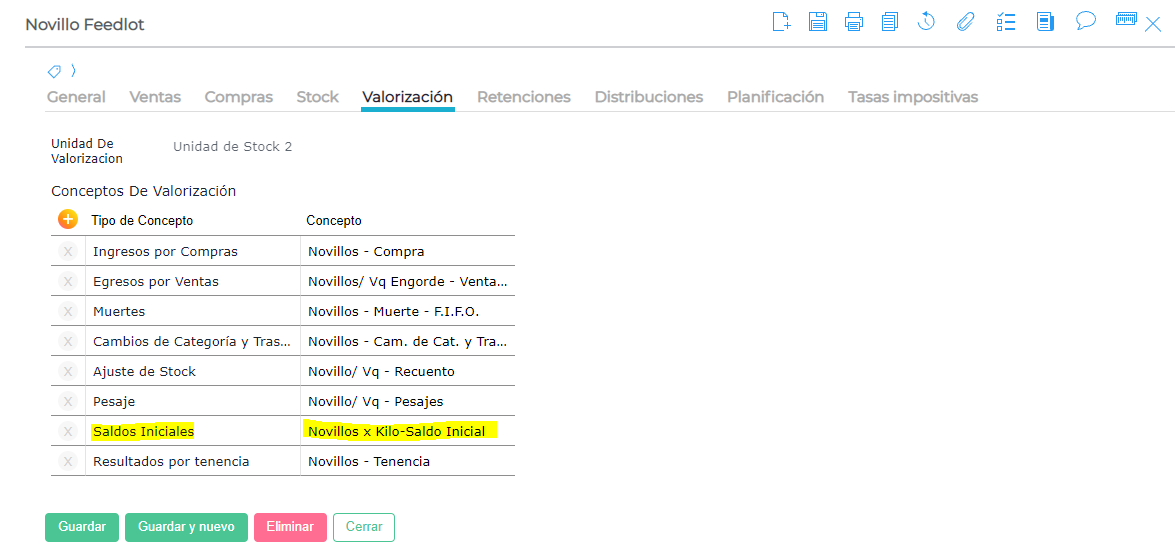Close the form with the X icon
This screenshot has height=552, width=1175.
1153,25
